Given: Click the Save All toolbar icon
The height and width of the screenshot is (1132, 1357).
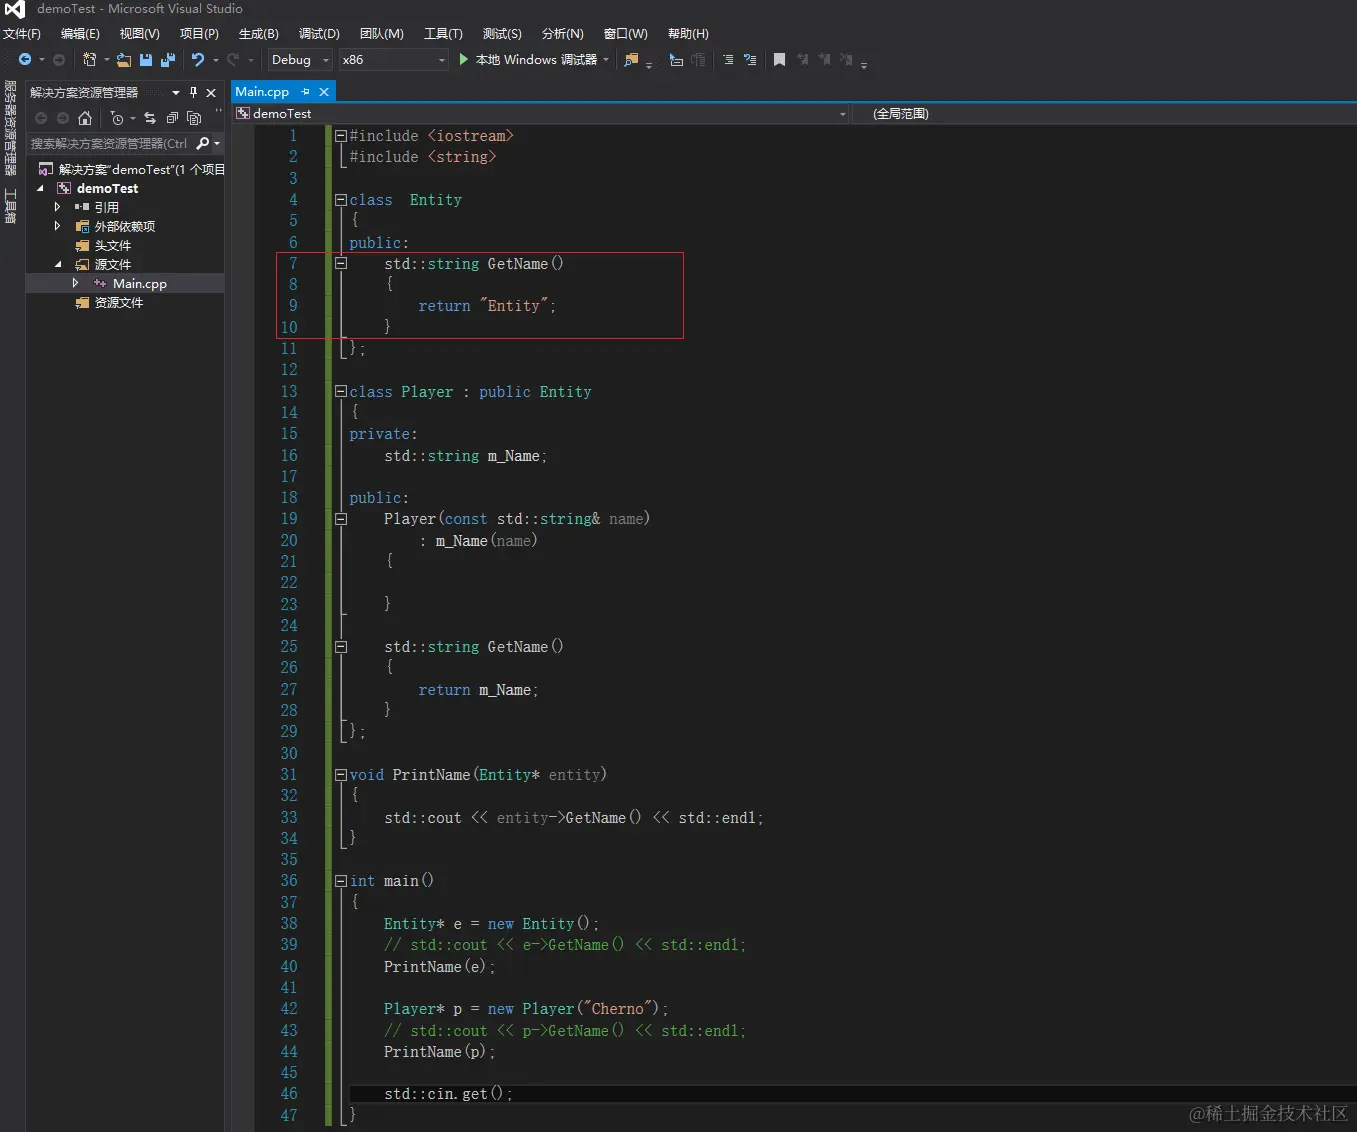Looking at the screenshot, I should point(168,60).
